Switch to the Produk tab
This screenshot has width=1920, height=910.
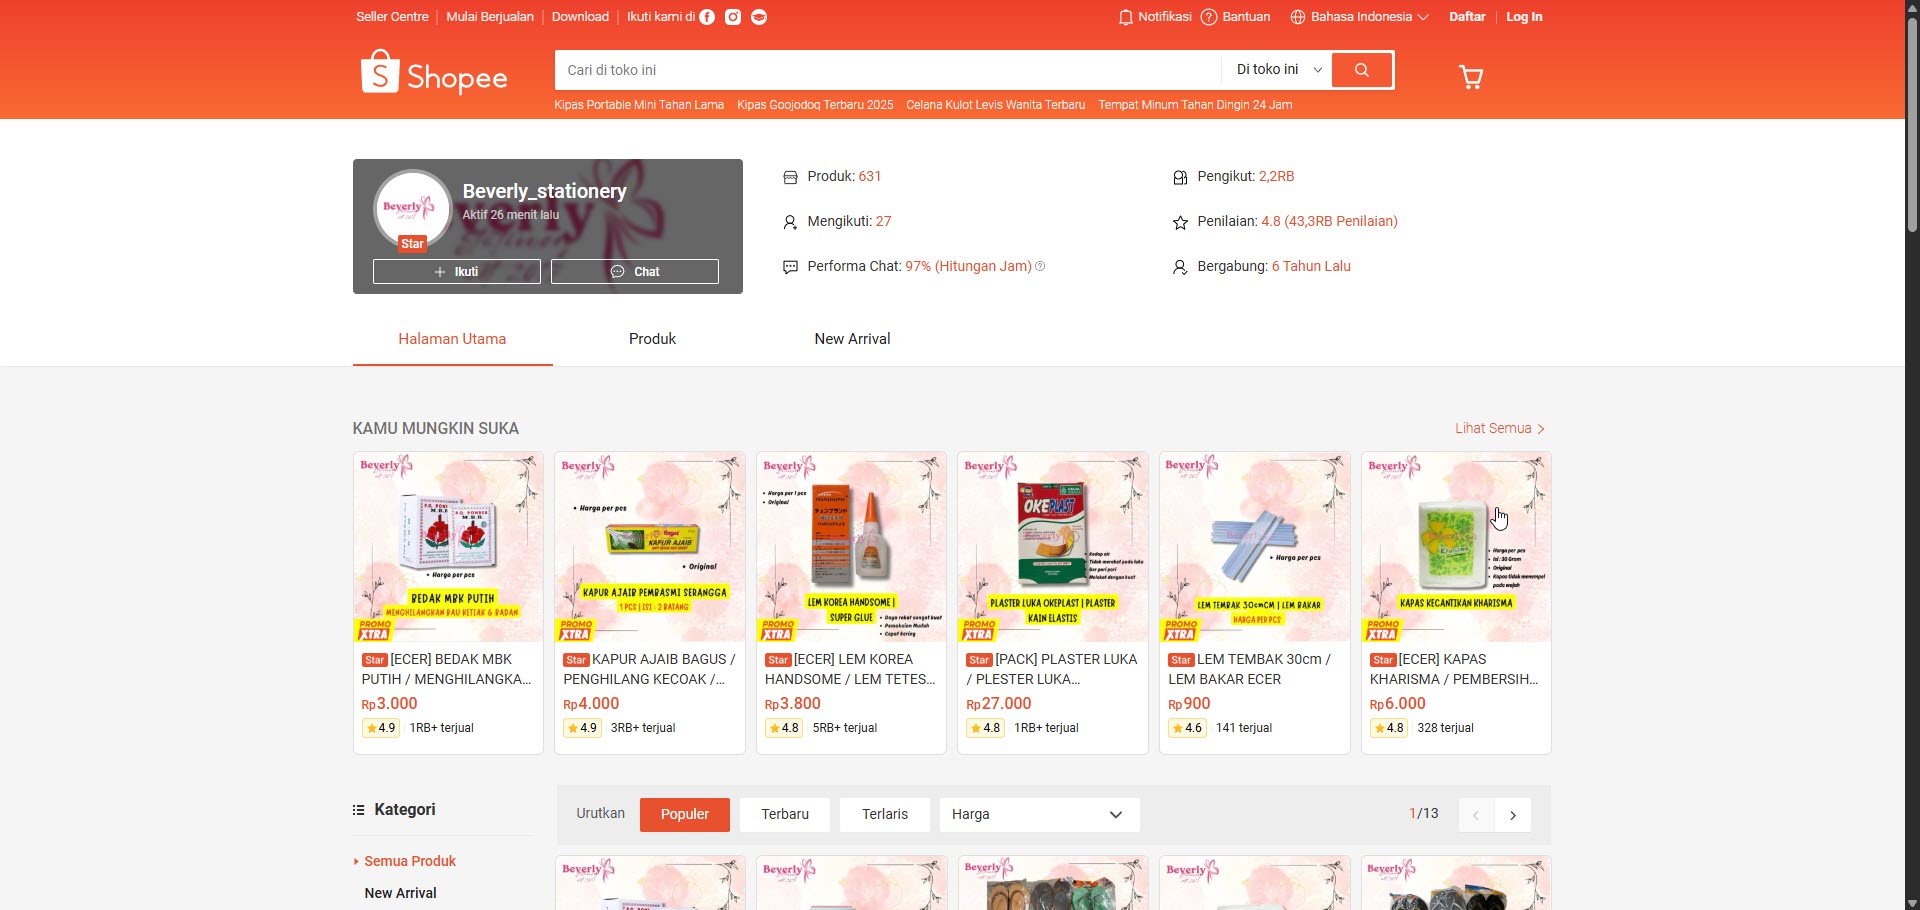point(653,339)
